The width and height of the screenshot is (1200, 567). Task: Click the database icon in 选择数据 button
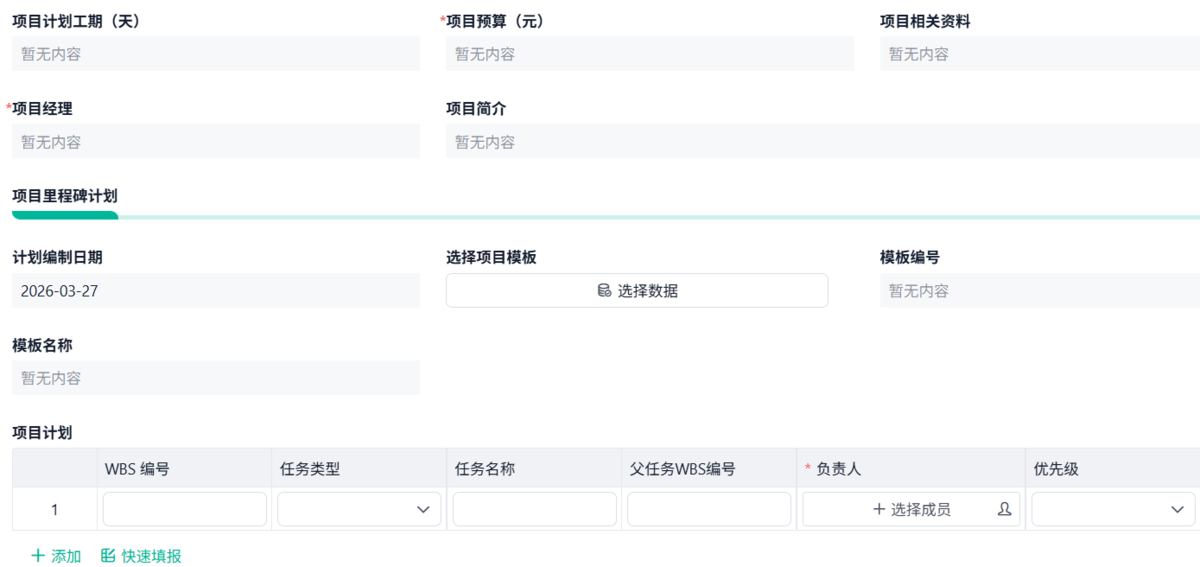(604, 291)
